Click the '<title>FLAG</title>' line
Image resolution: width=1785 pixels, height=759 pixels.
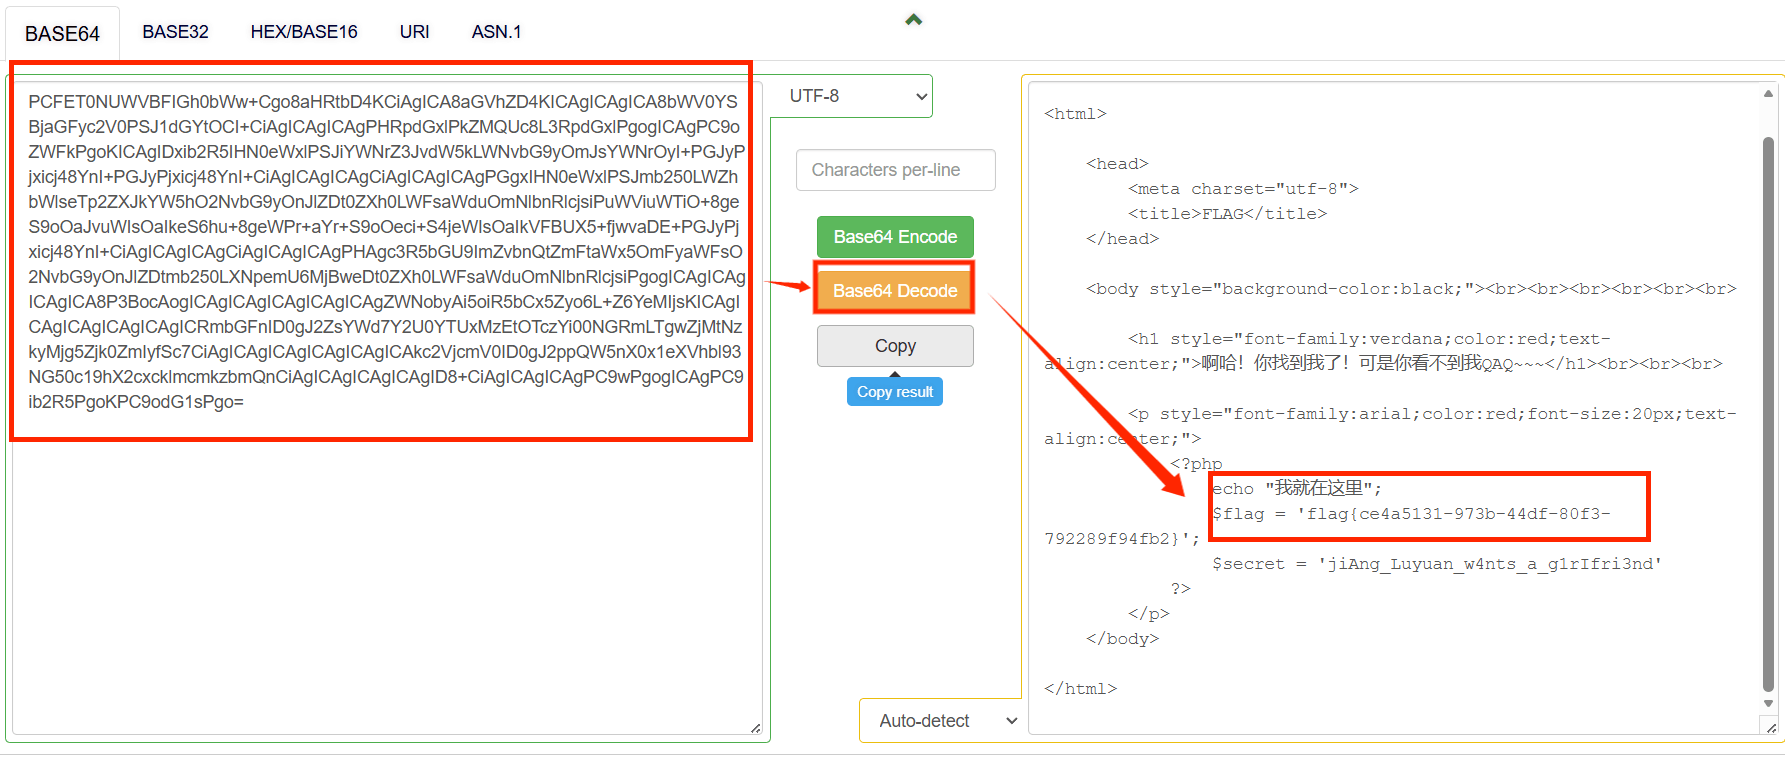(1227, 214)
